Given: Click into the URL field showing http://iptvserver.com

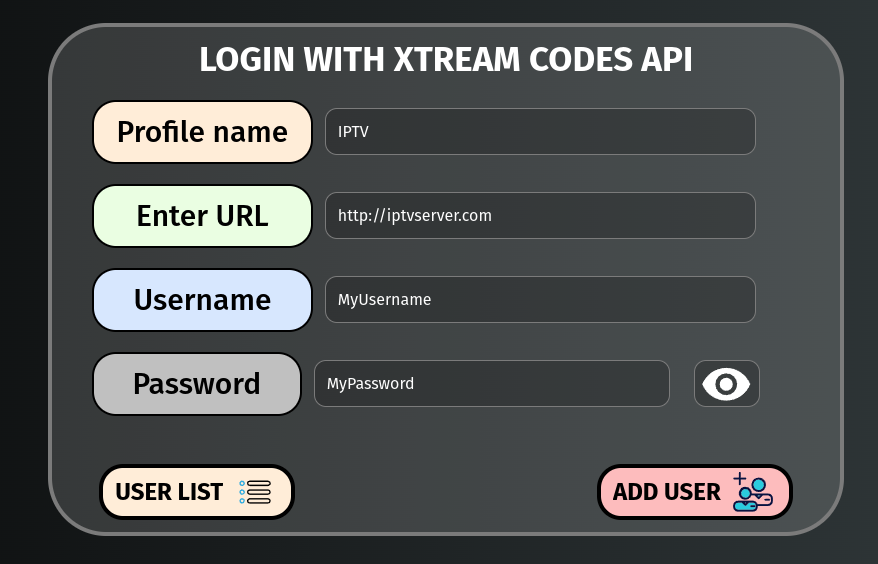Looking at the screenshot, I should tap(540, 216).
